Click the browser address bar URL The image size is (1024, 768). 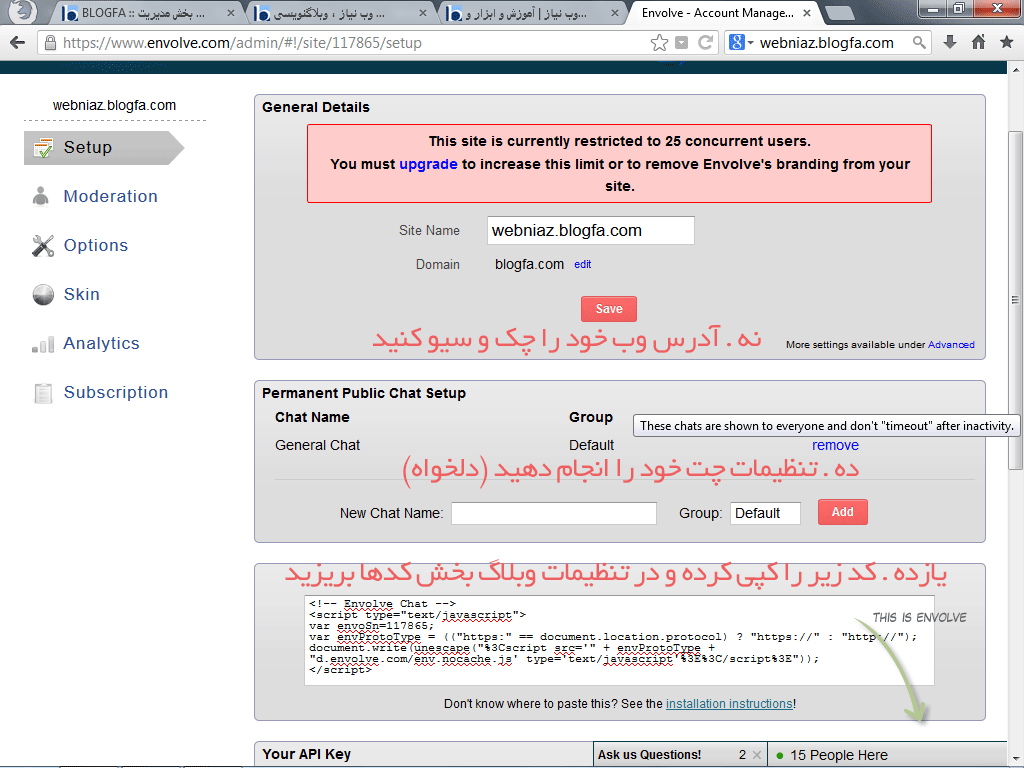pos(242,43)
